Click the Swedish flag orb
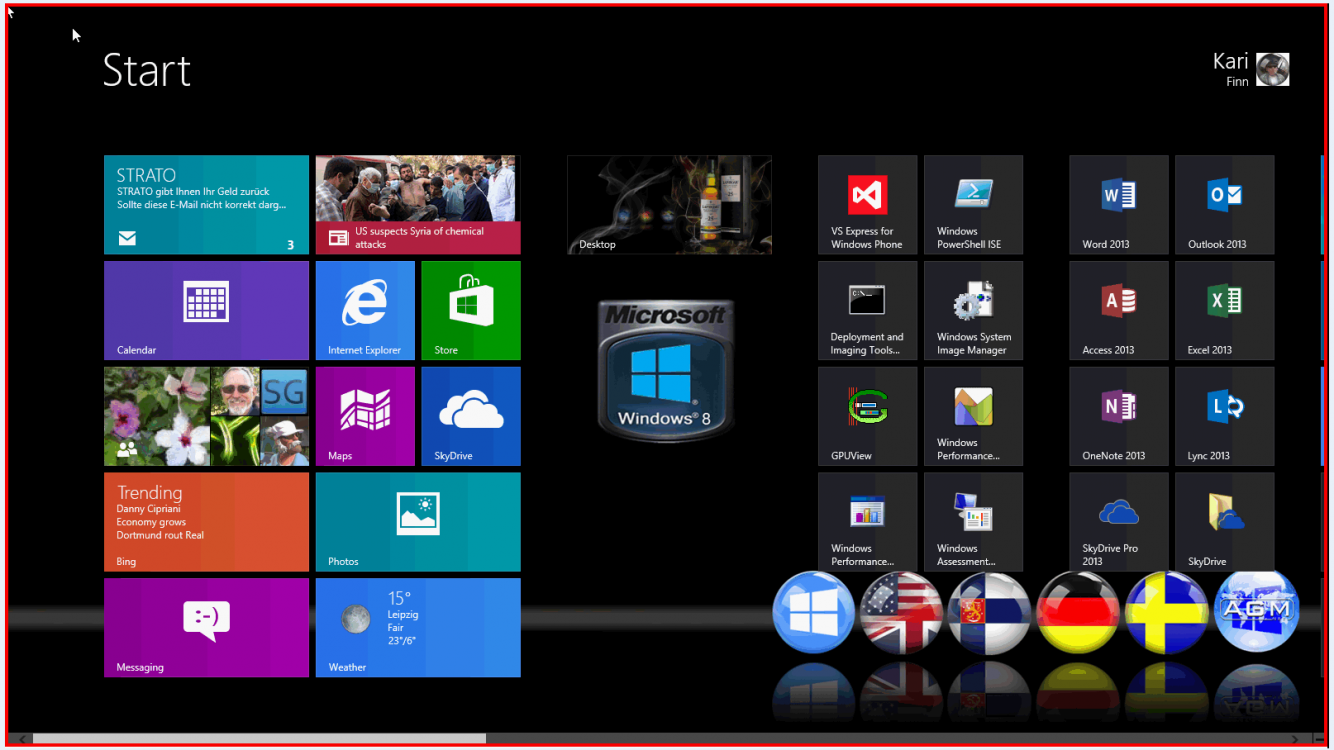This screenshot has width=1334, height=750. [1166, 612]
